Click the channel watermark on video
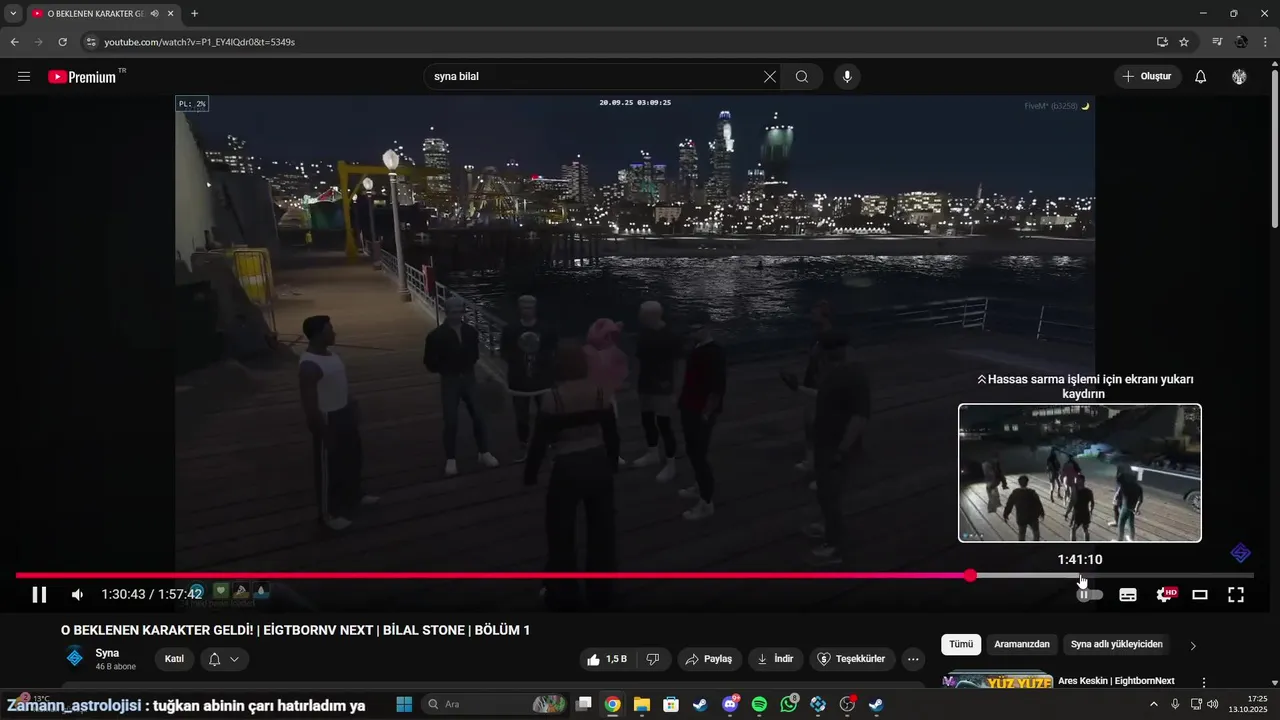The image size is (1280, 720). [1240, 553]
